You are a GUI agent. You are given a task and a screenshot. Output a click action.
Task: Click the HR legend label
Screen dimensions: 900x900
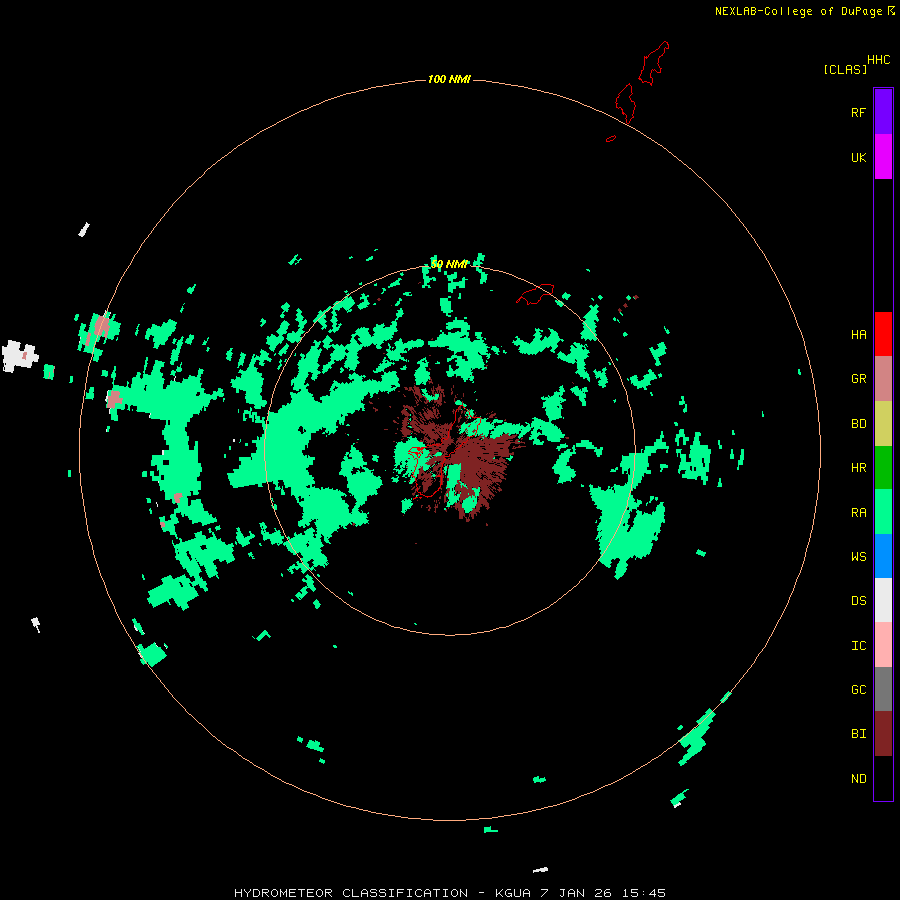click(858, 468)
